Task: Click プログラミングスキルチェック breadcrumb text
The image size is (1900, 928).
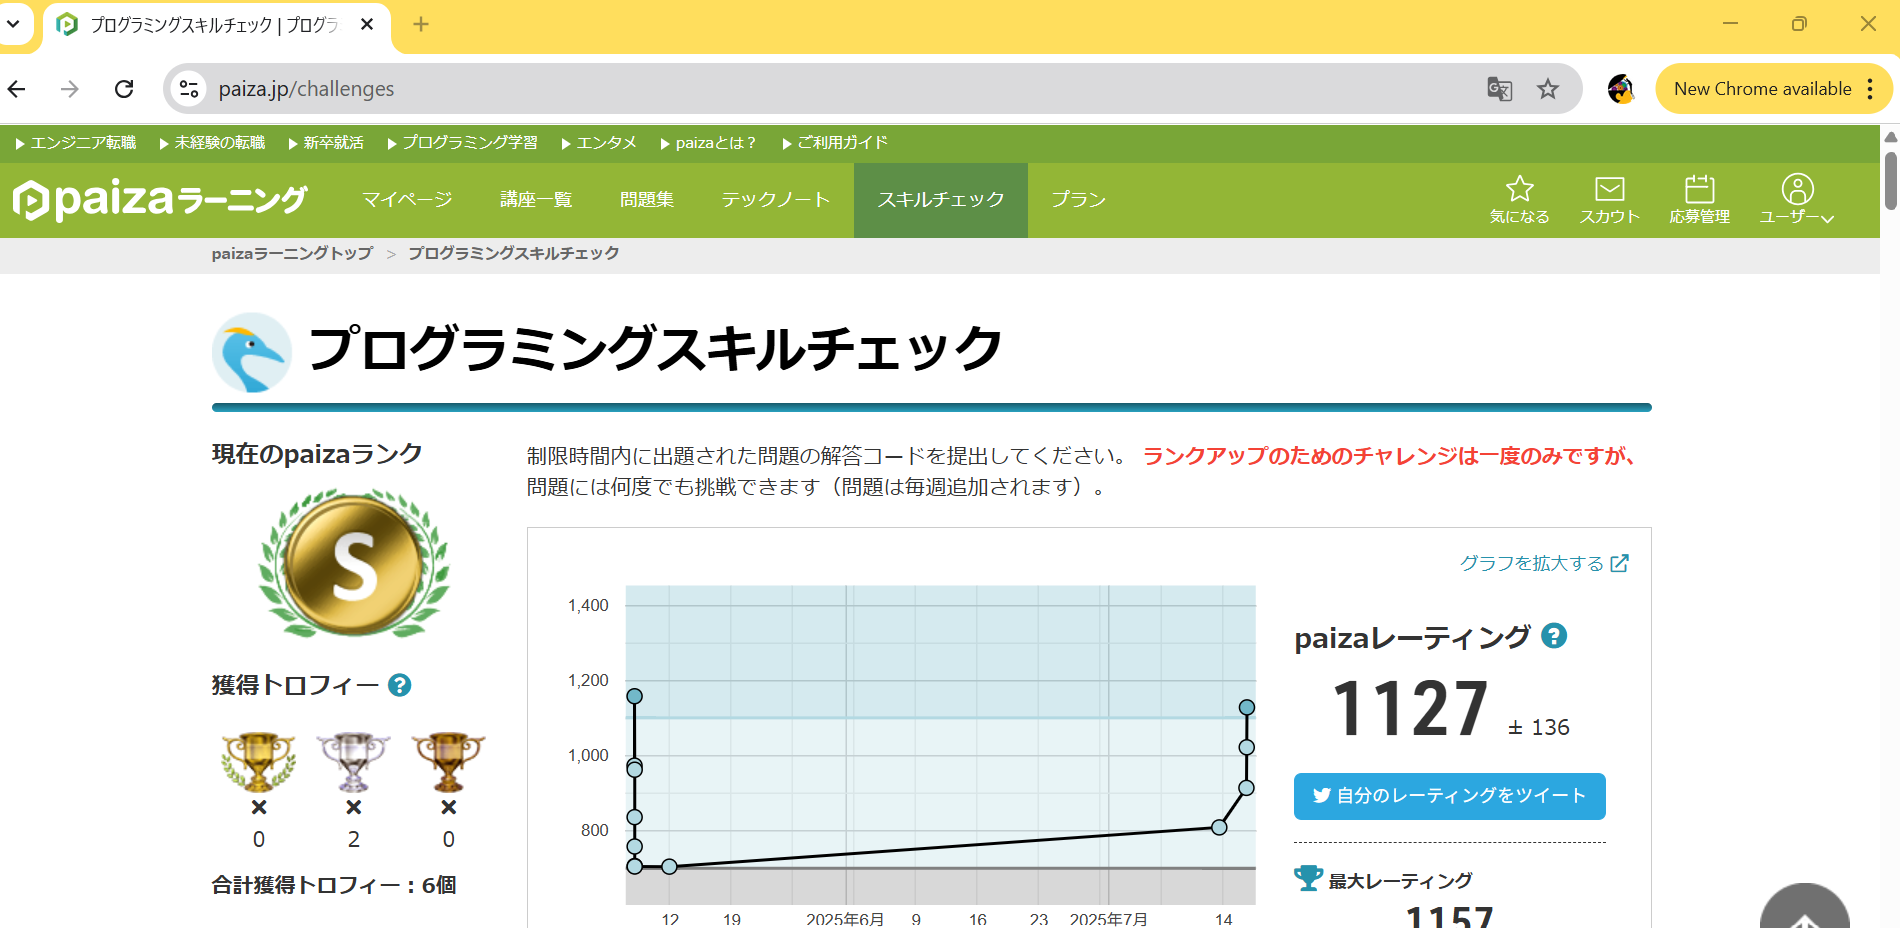Action: pos(514,254)
